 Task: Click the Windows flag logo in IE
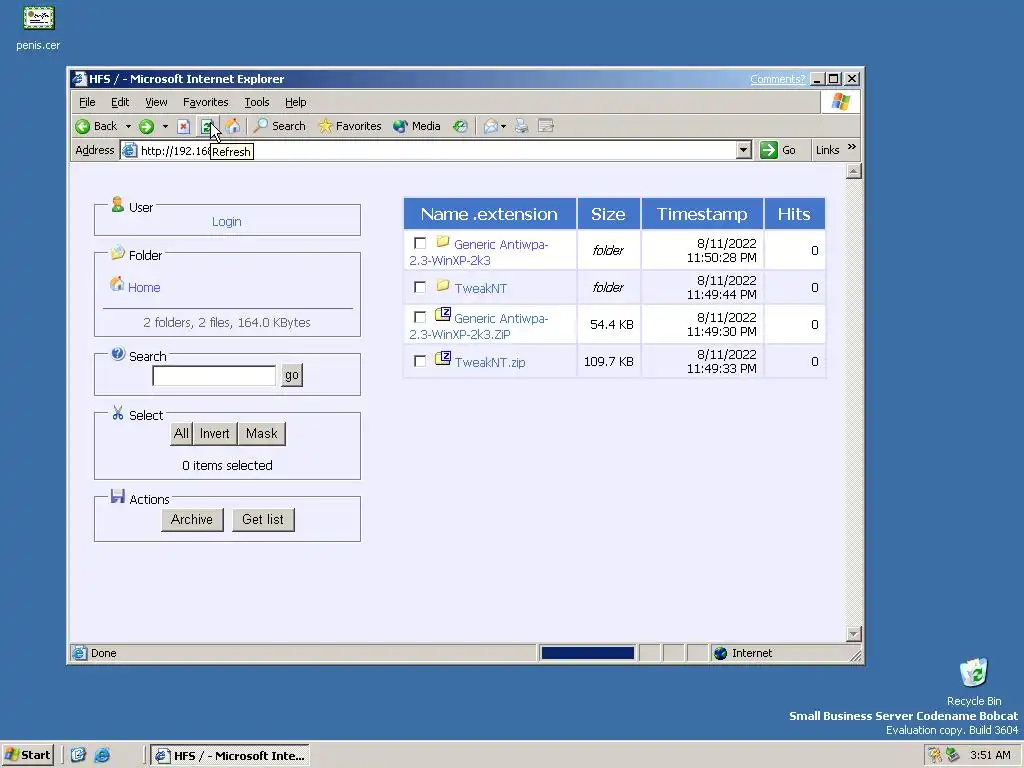pos(840,102)
